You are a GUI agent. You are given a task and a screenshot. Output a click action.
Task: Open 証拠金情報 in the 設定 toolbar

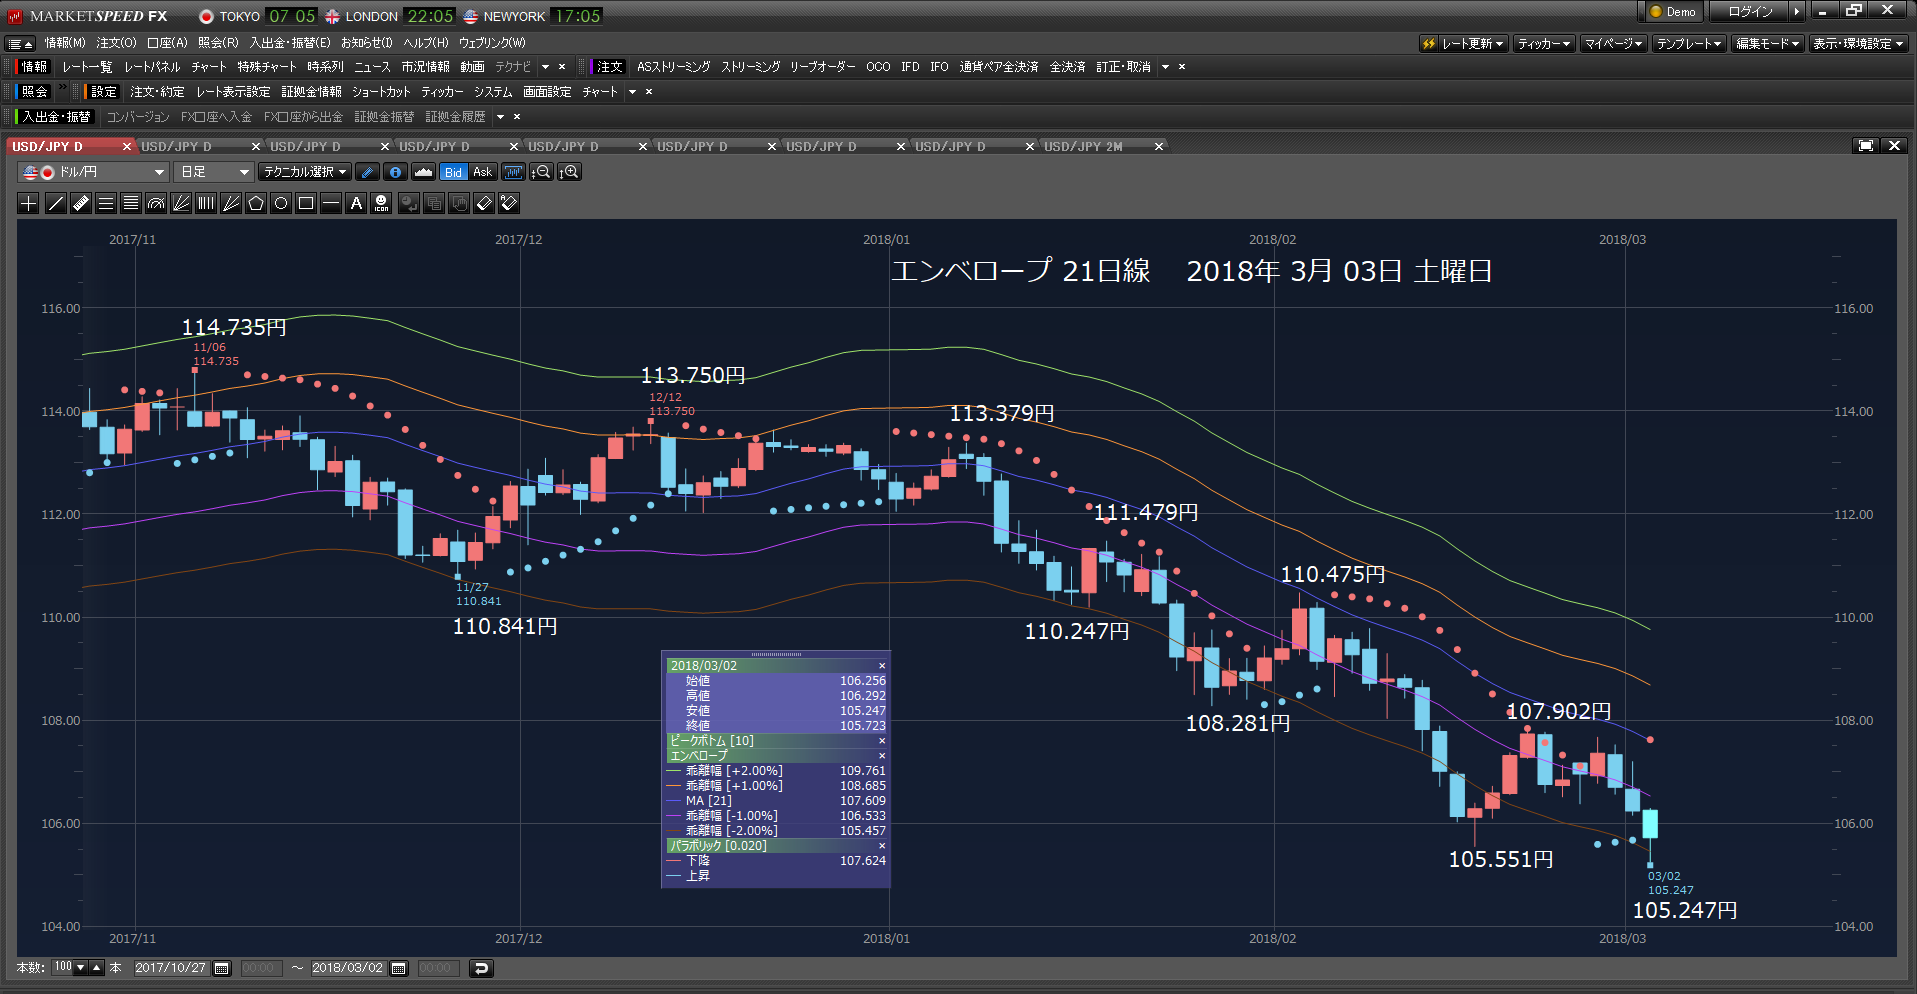click(x=311, y=92)
